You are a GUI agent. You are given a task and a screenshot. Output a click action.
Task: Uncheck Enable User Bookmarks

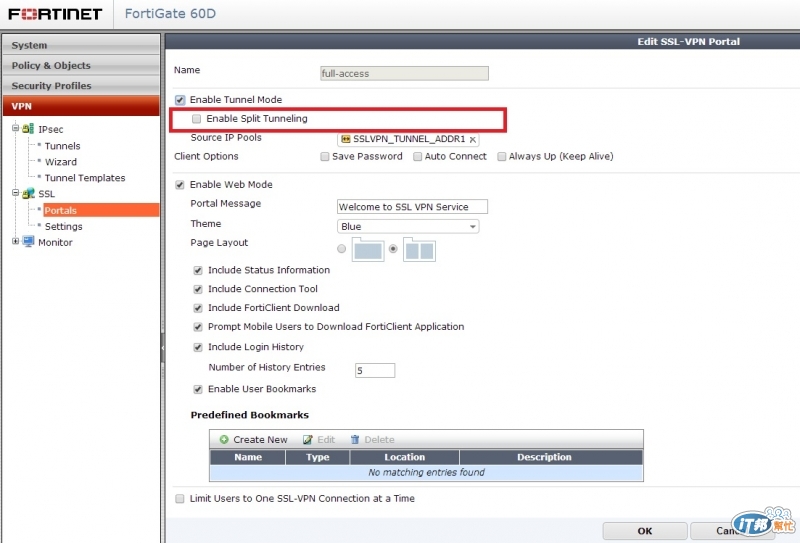(198, 389)
